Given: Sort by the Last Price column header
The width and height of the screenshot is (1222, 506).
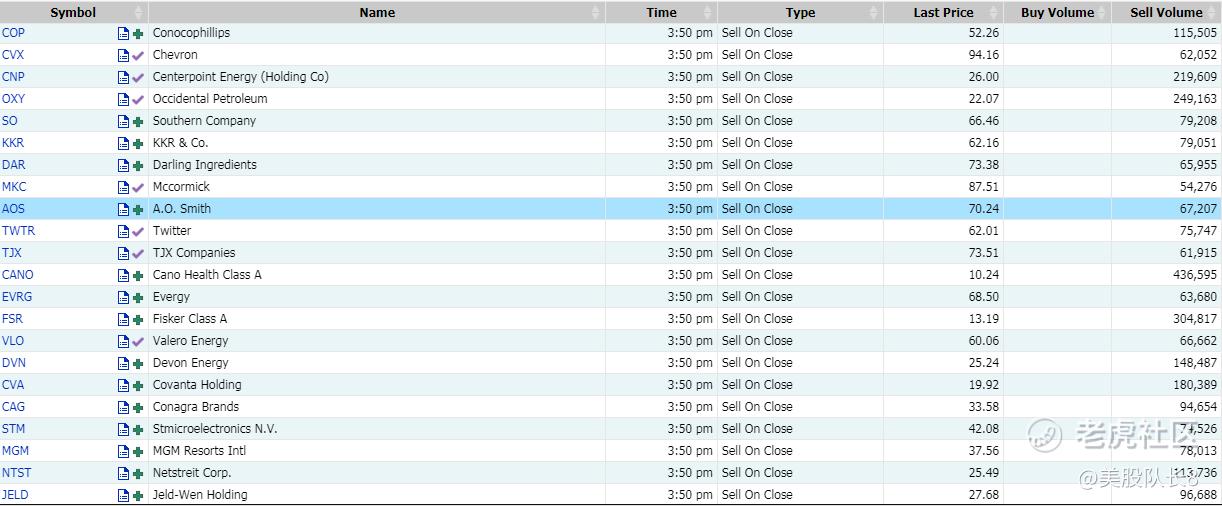Looking at the screenshot, I should [943, 12].
